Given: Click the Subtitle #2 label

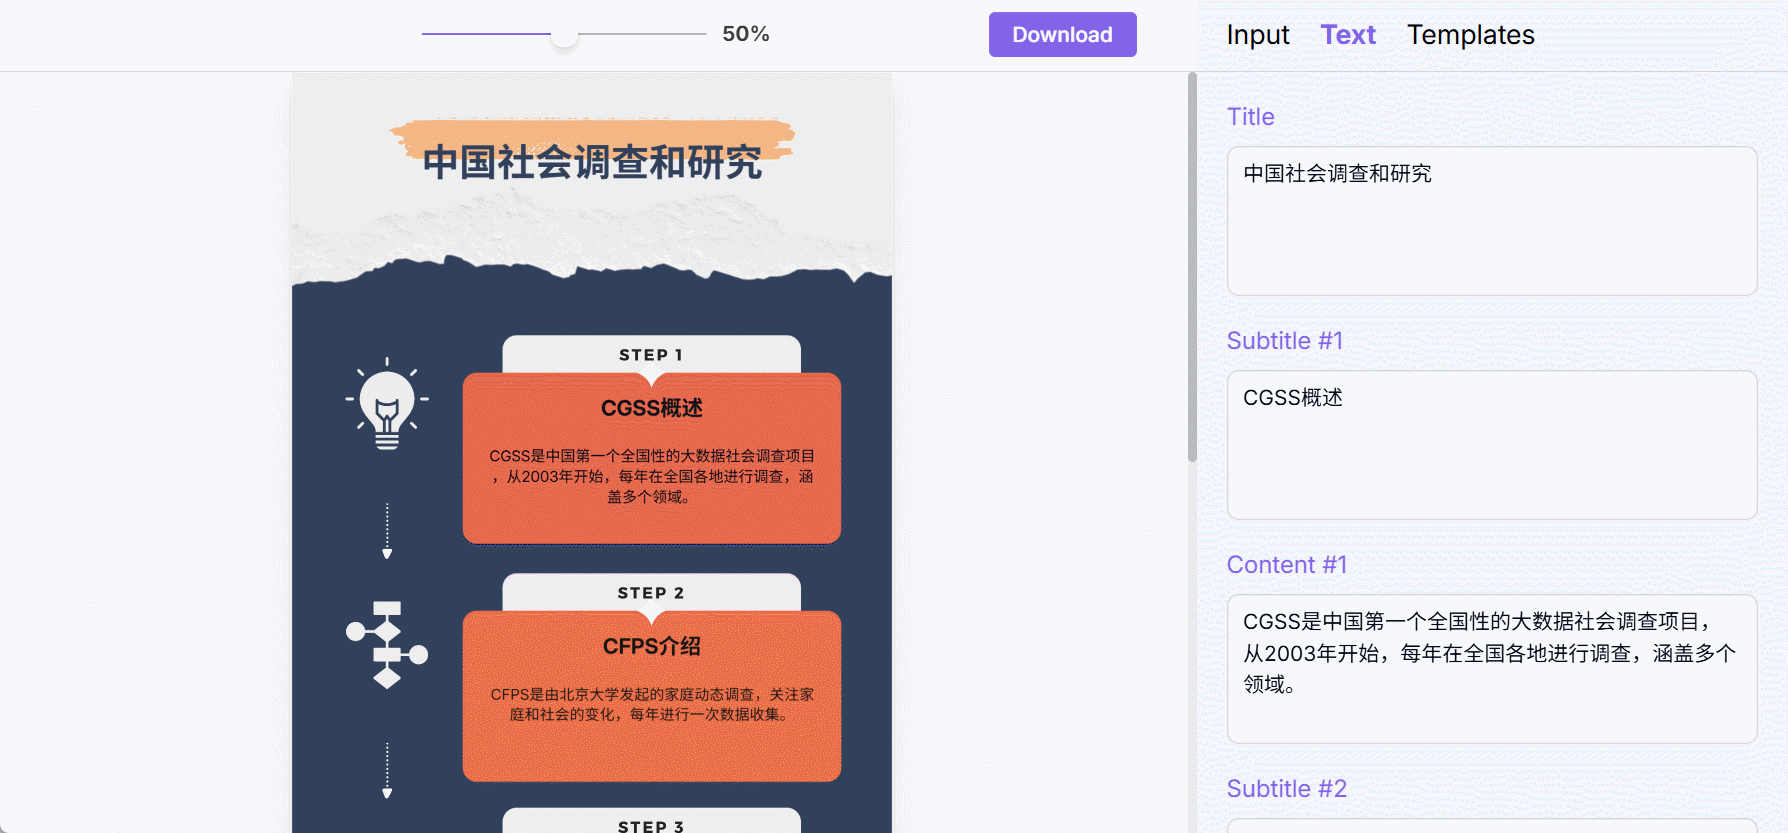Looking at the screenshot, I should pos(1287,789).
